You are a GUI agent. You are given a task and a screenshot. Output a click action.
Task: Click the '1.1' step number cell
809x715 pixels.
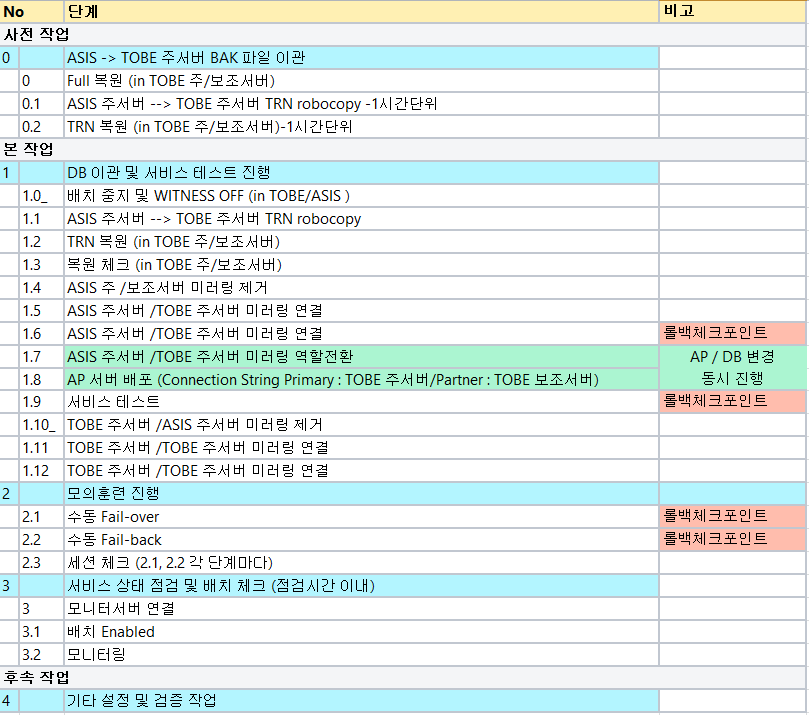pos(41,219)
